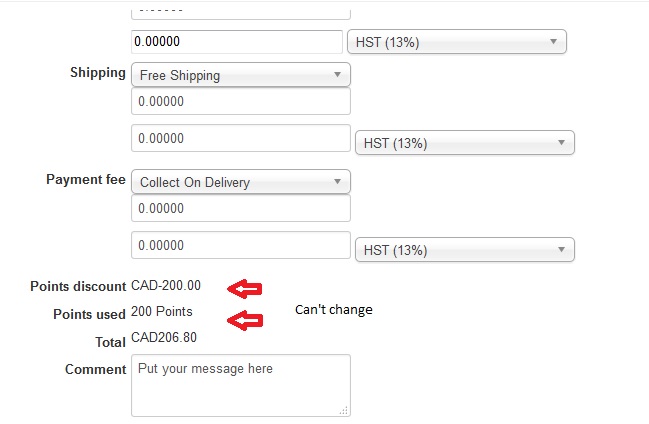Click the 200 Points used value
The height and width of the screenshot is (424, 649).
point(162,312)
